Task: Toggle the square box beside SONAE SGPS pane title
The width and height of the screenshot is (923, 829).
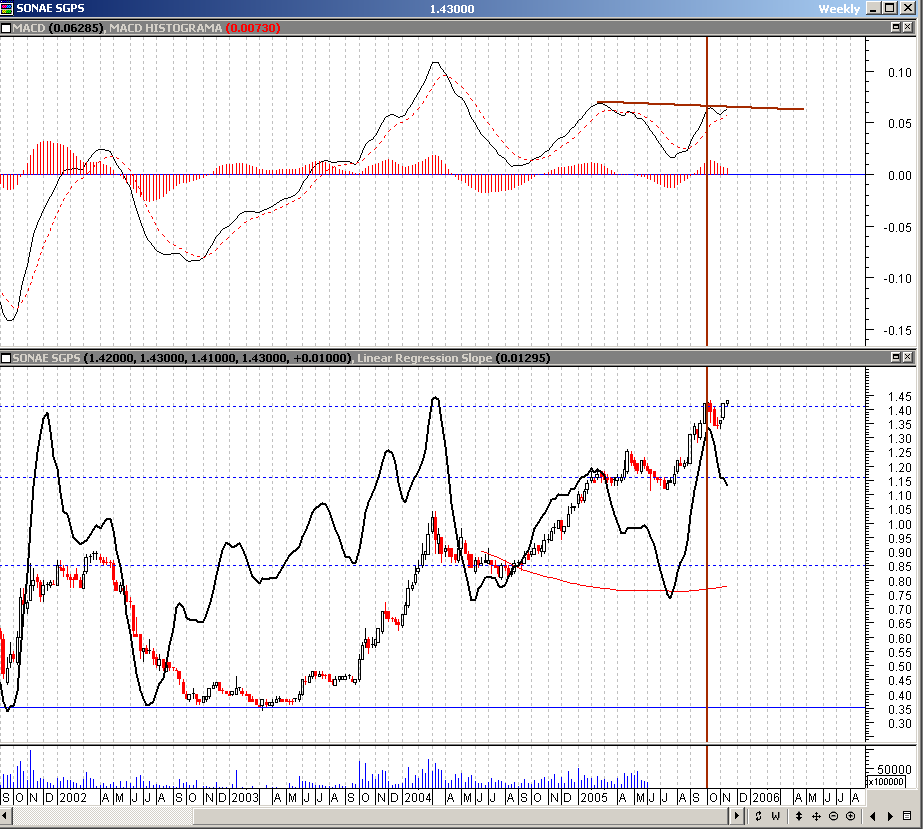Action: [x=6, y=358]
